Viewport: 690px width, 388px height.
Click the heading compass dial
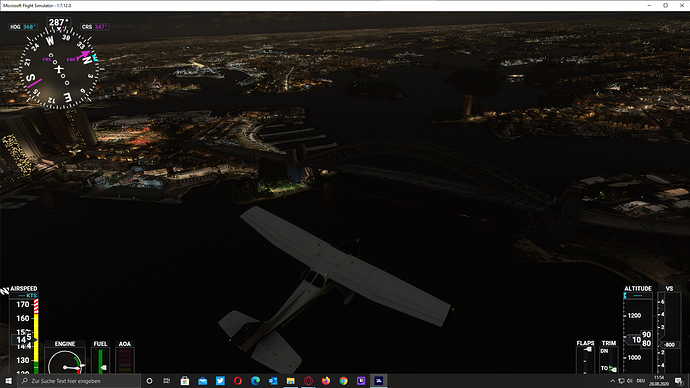coord(59,68)
